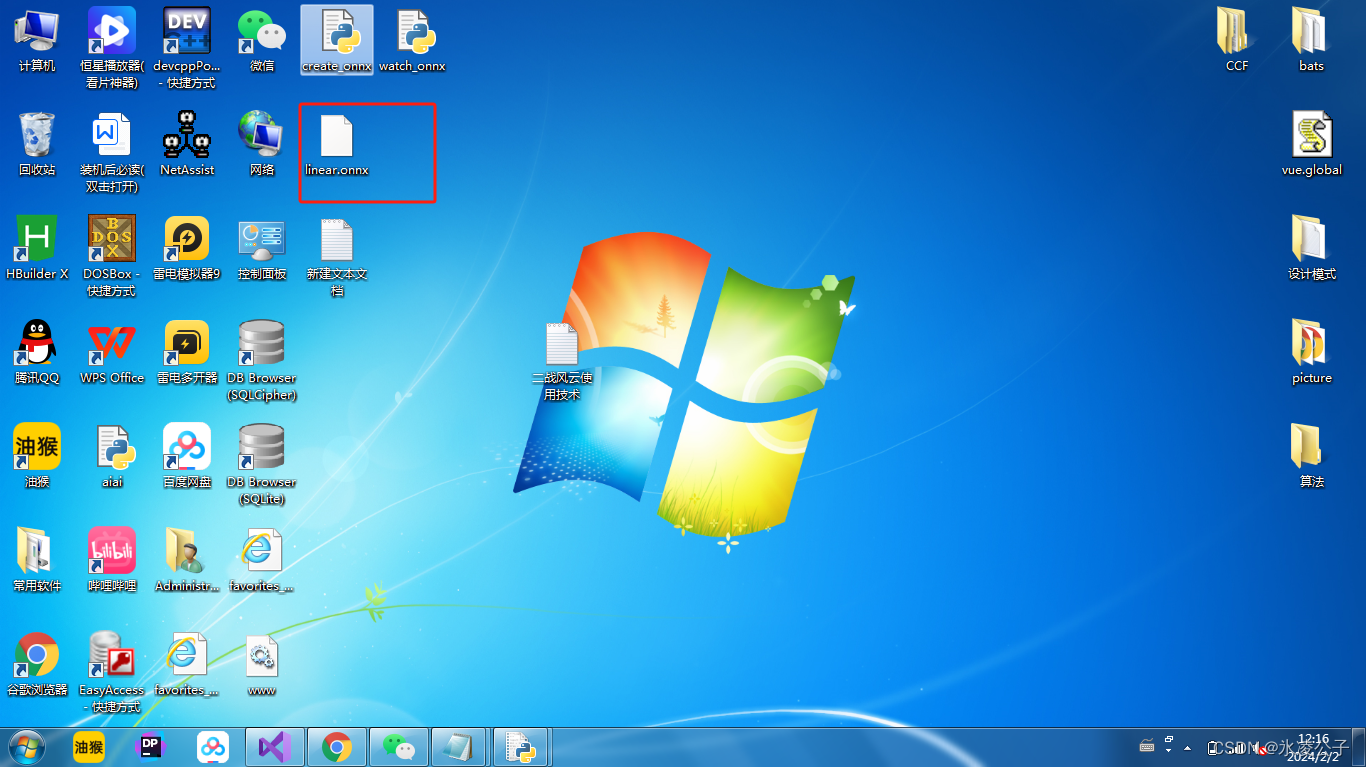Select the devcppPortable shortcut icon
Viewport: 1366px width, 767px height.
(x=187, y=48)
